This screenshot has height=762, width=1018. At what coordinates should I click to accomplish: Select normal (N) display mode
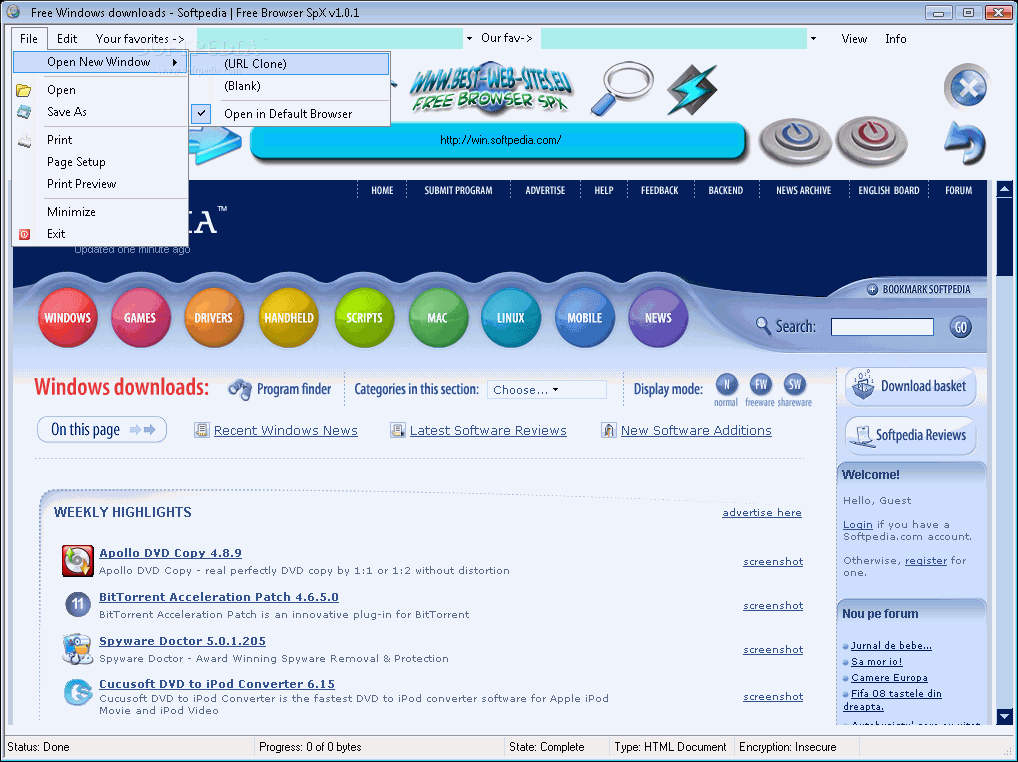point(726,384)
